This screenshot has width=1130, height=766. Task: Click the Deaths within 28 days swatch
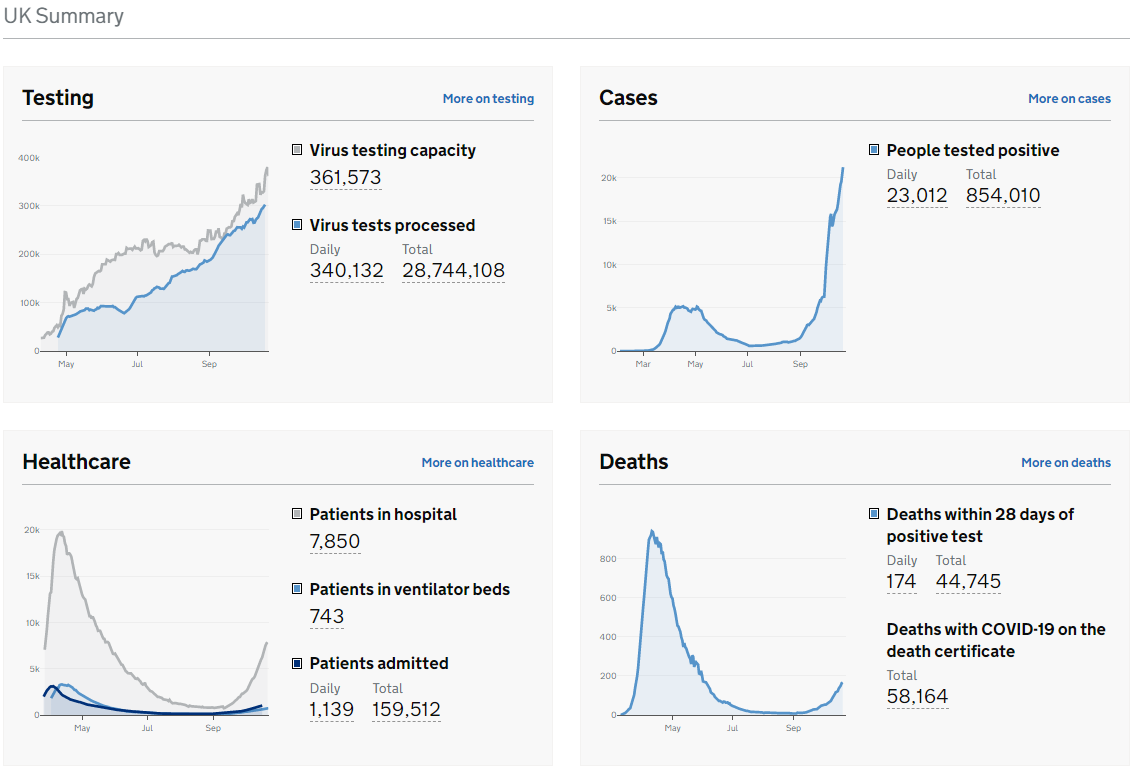(874, 514)
